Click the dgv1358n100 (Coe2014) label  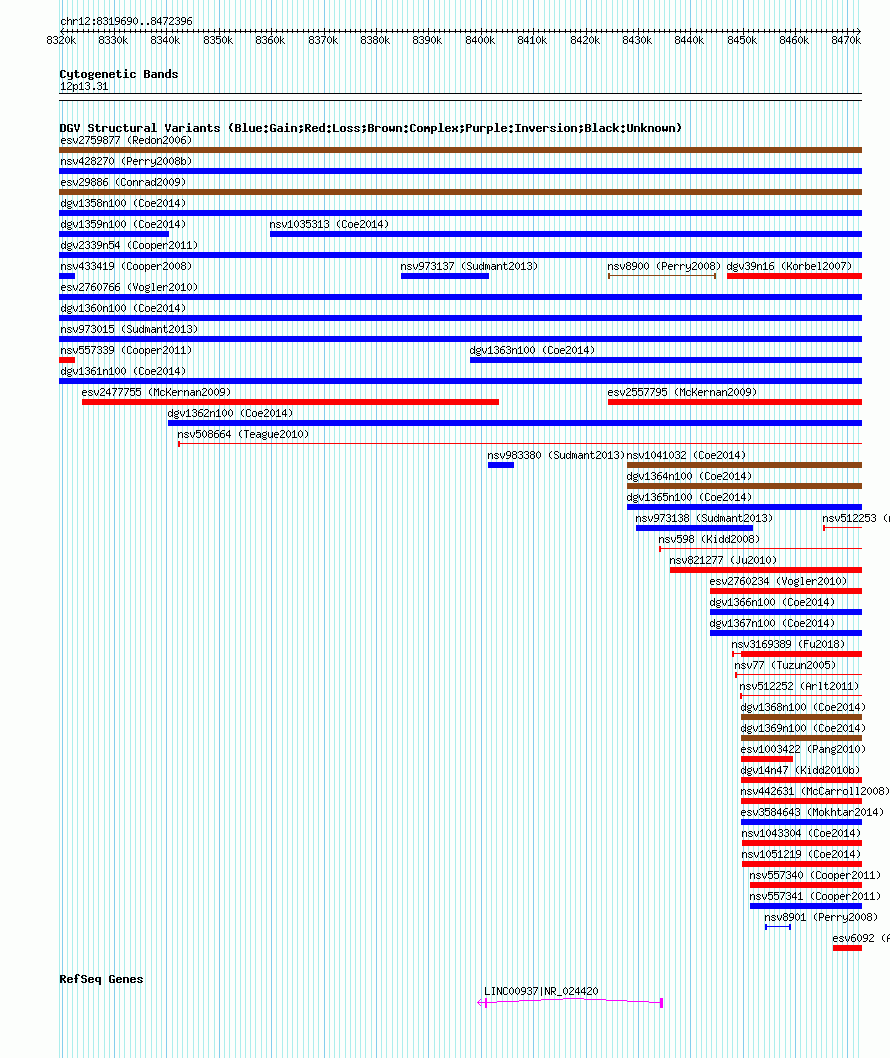(x=123, y=203)
